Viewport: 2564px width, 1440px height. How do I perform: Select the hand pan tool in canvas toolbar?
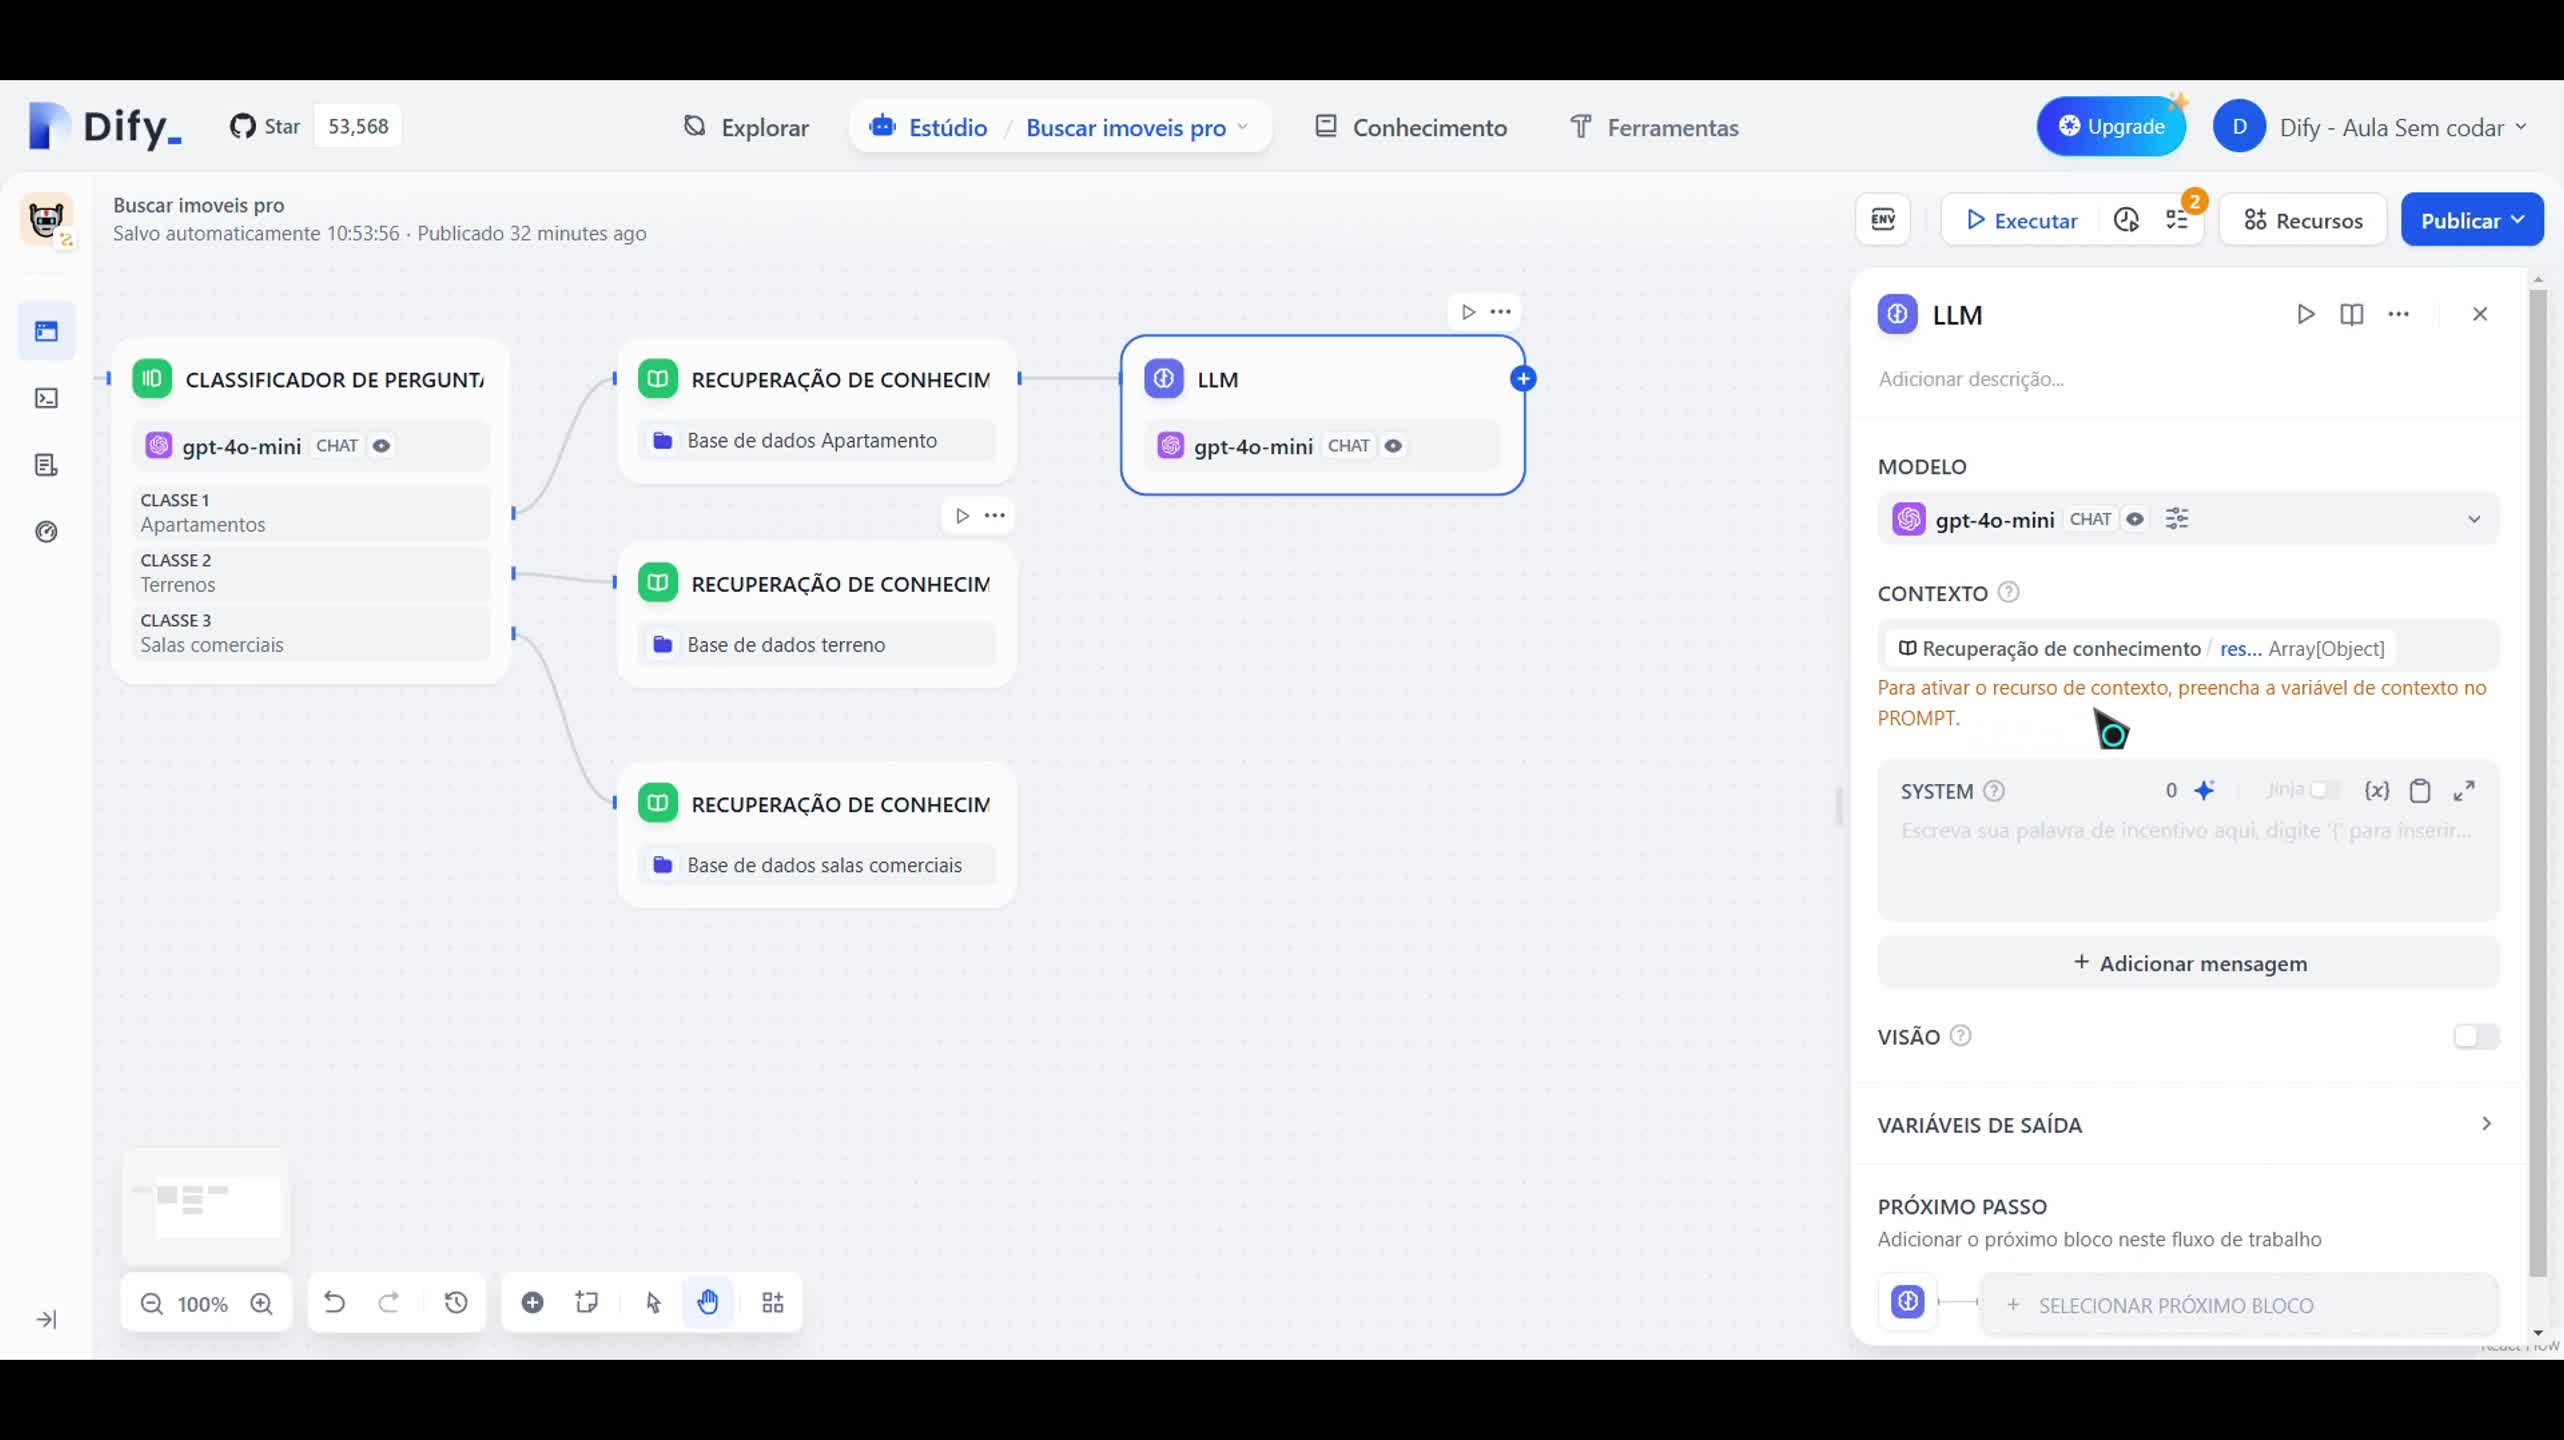pyautogui.click(x=708, y=1303)
